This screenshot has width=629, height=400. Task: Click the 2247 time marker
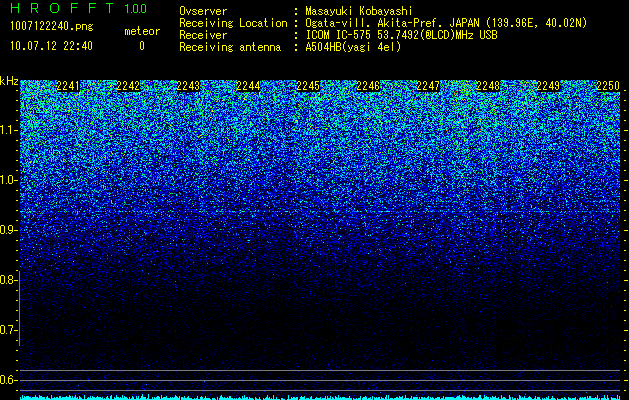pyautogui.click(x=428, y=86)
